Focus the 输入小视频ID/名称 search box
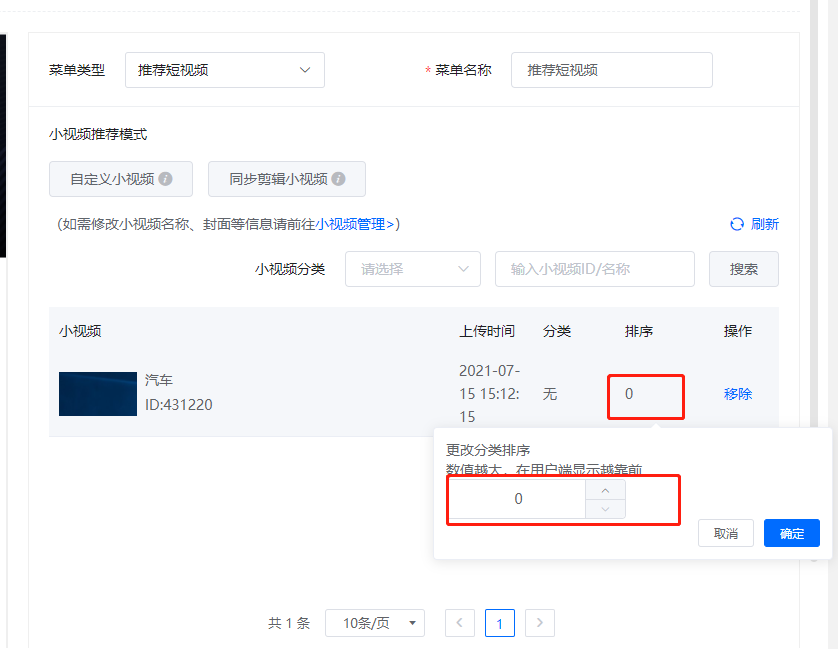Viewport: 838px width, 649px height. click(x=594, y=269)
